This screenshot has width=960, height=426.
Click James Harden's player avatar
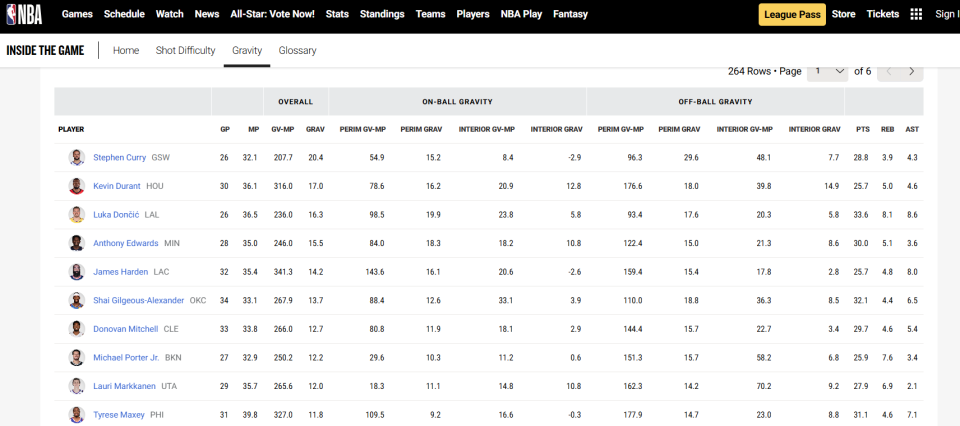point(77,272)
